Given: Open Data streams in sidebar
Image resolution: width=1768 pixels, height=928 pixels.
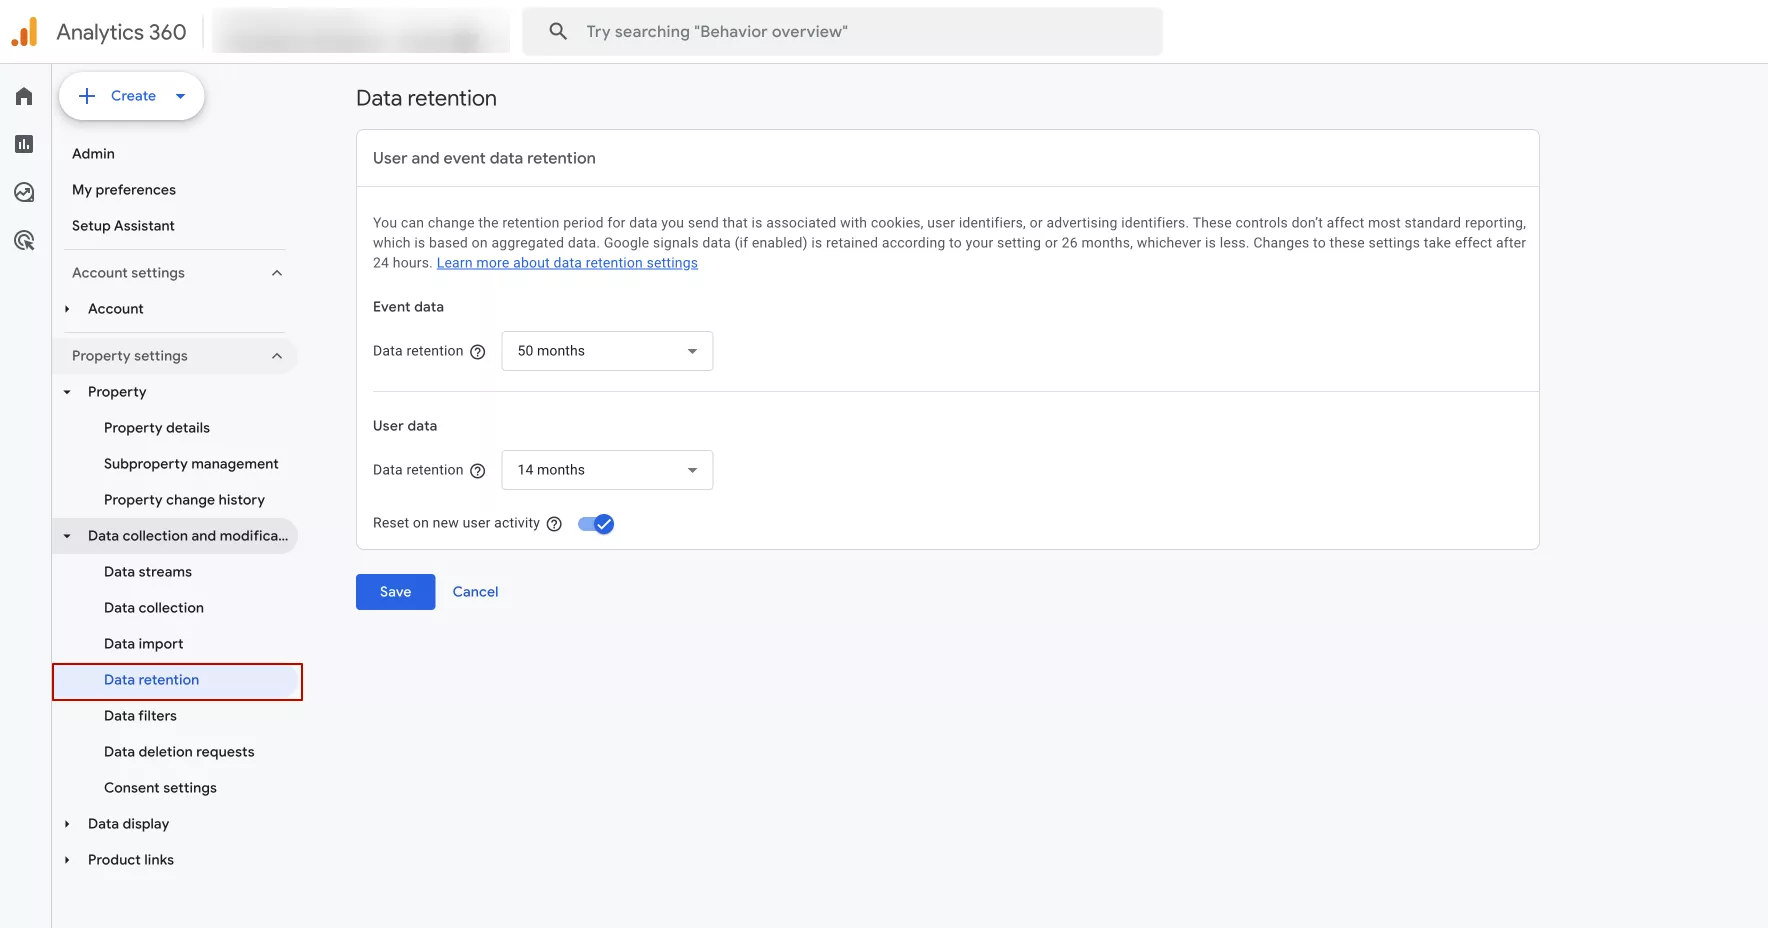Looking at the screenshot, I should tap(148, 572).
